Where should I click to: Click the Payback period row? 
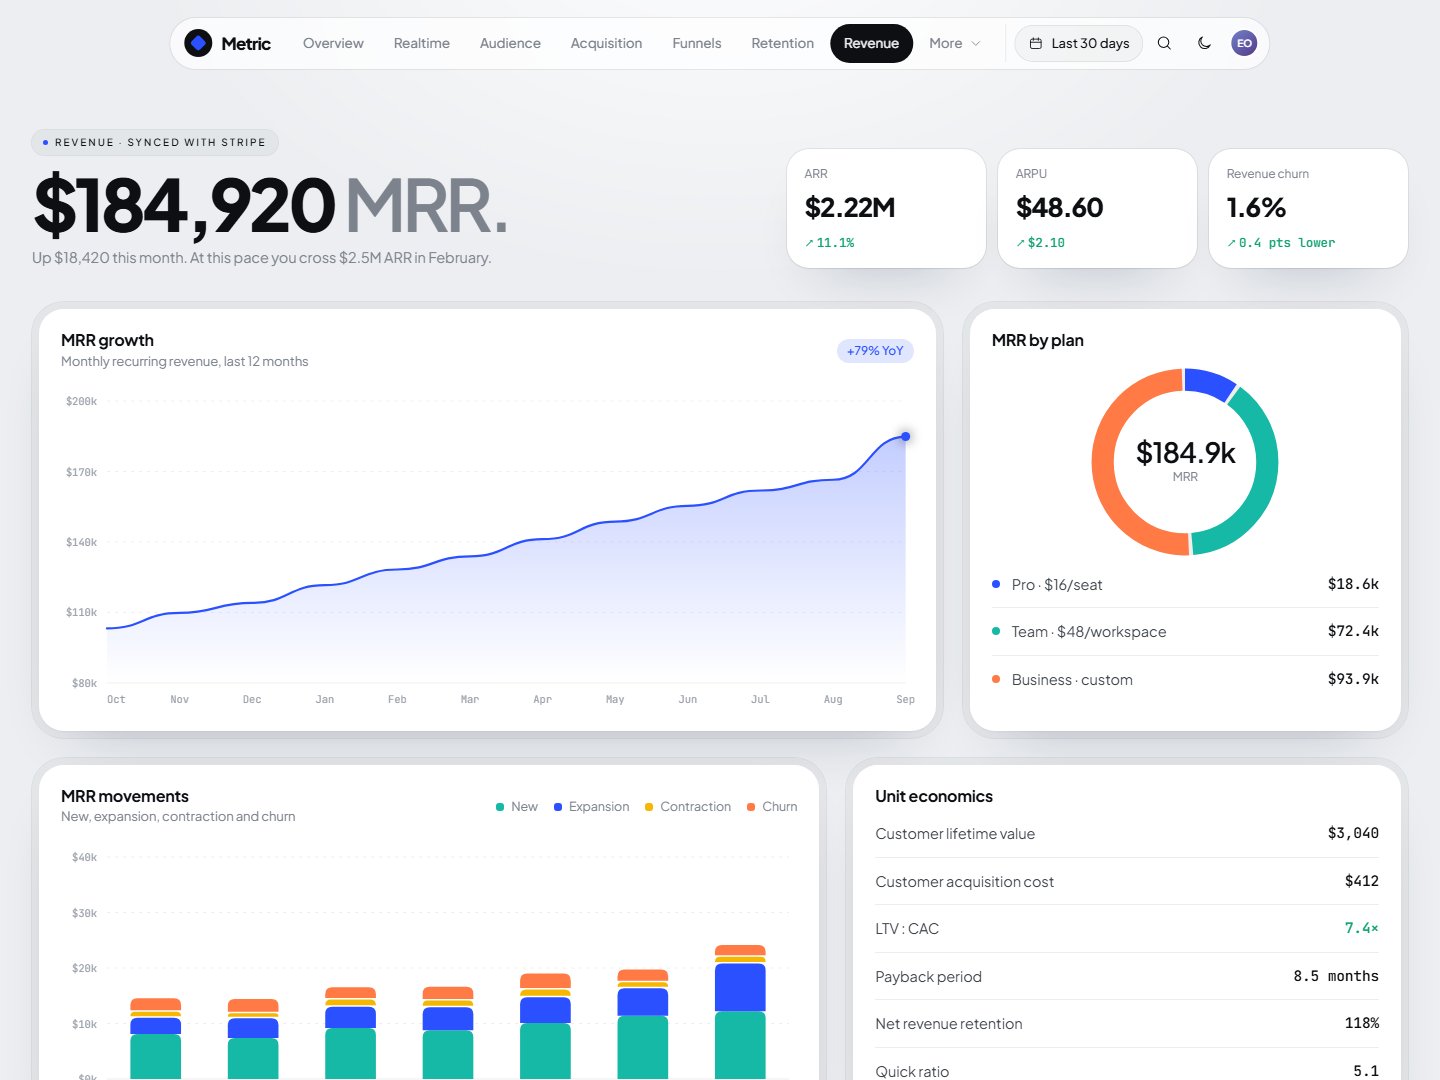tap(1127, 976)
